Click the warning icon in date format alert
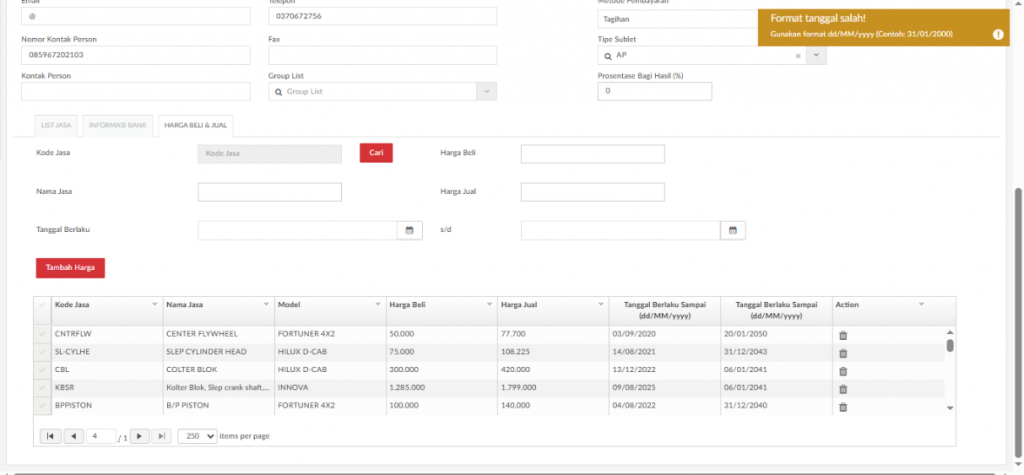The width and height of the screenshot is (1024, 475). 998,34
